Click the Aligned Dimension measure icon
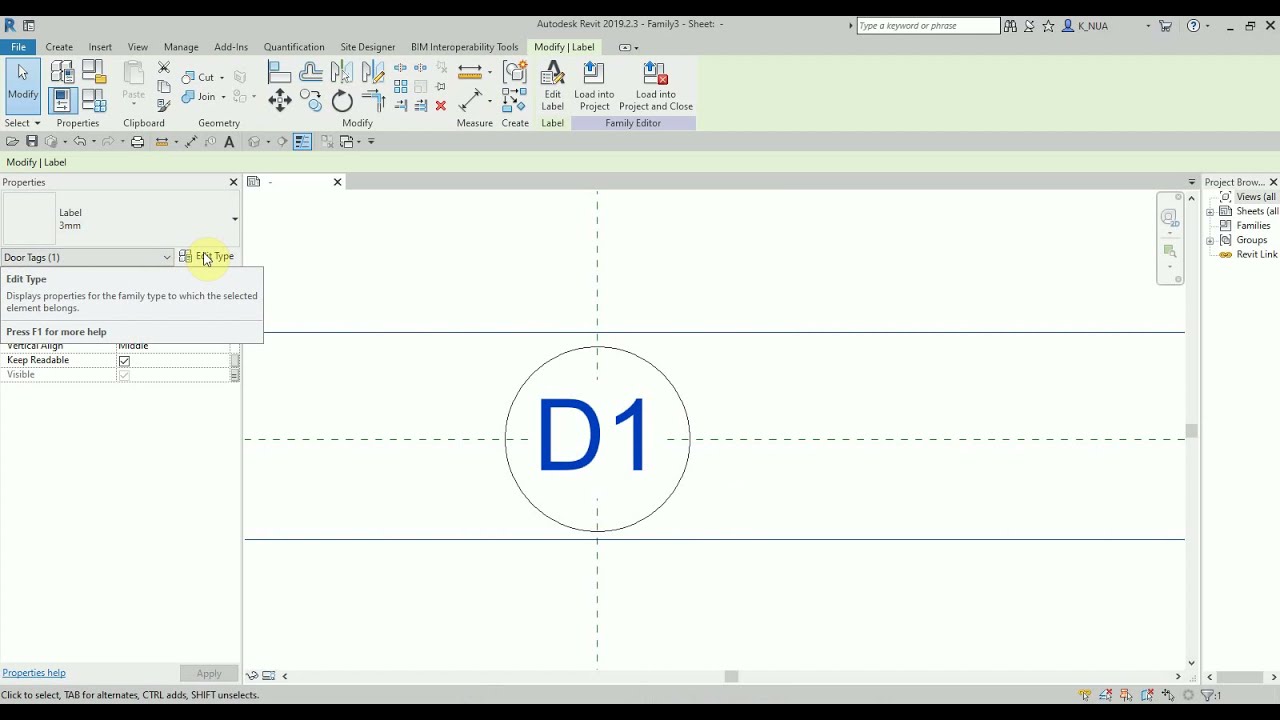The width and height of the screenshot is (1280, 720). (x=469, y=100)
